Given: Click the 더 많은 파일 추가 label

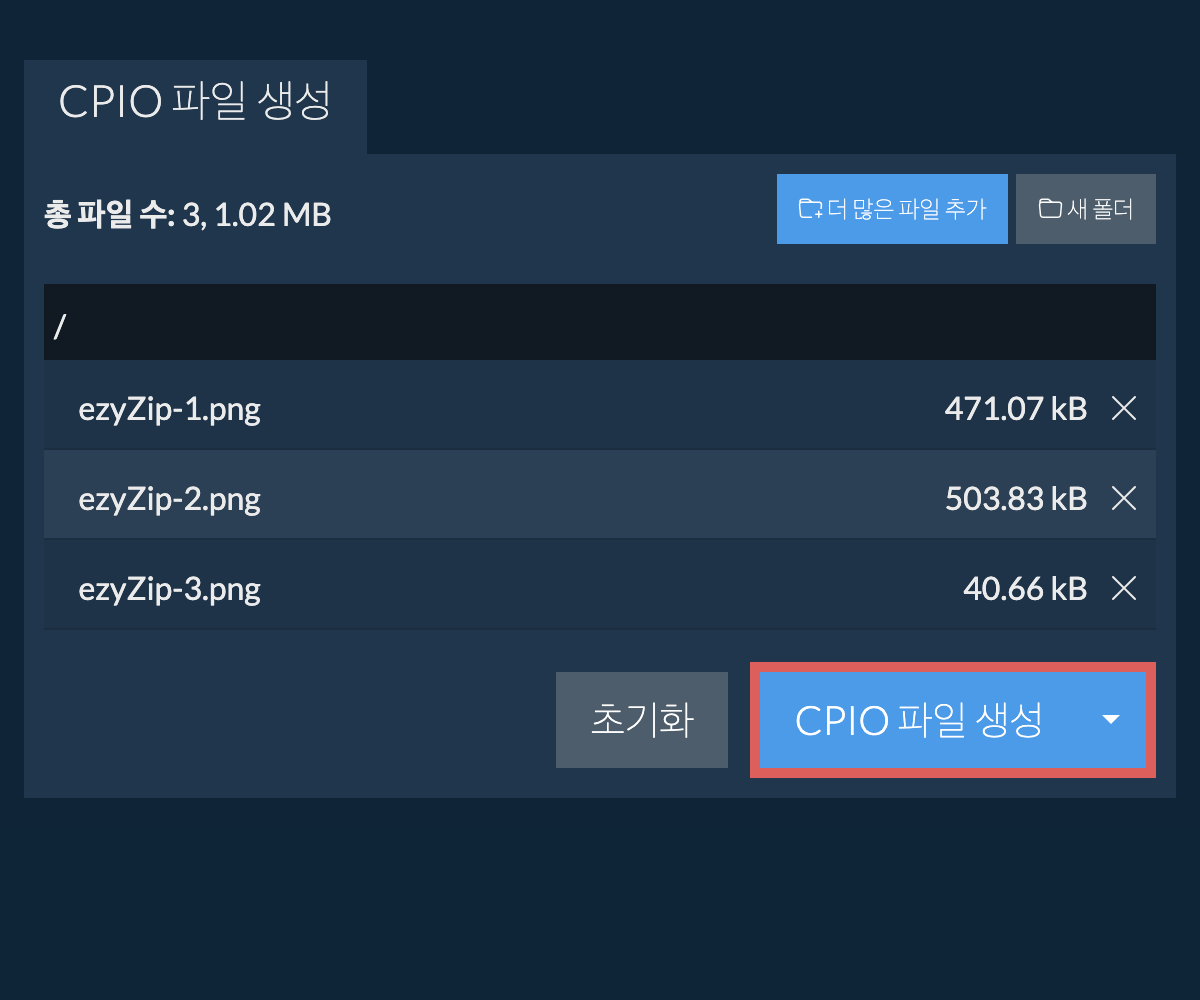Looking at the screenshot, I should point(907,209).
